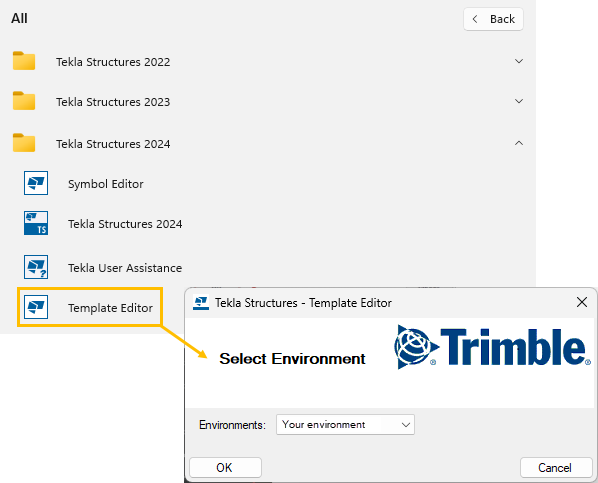
Task: Select the Template Editor label
Action: coord(110,308)
